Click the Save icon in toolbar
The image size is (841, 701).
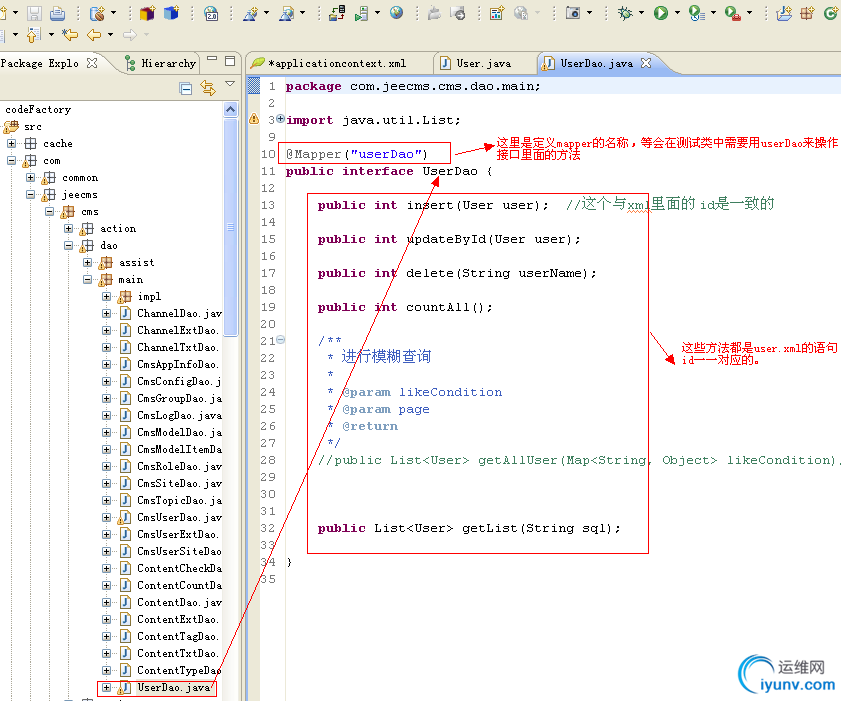(x=35, y=13)
